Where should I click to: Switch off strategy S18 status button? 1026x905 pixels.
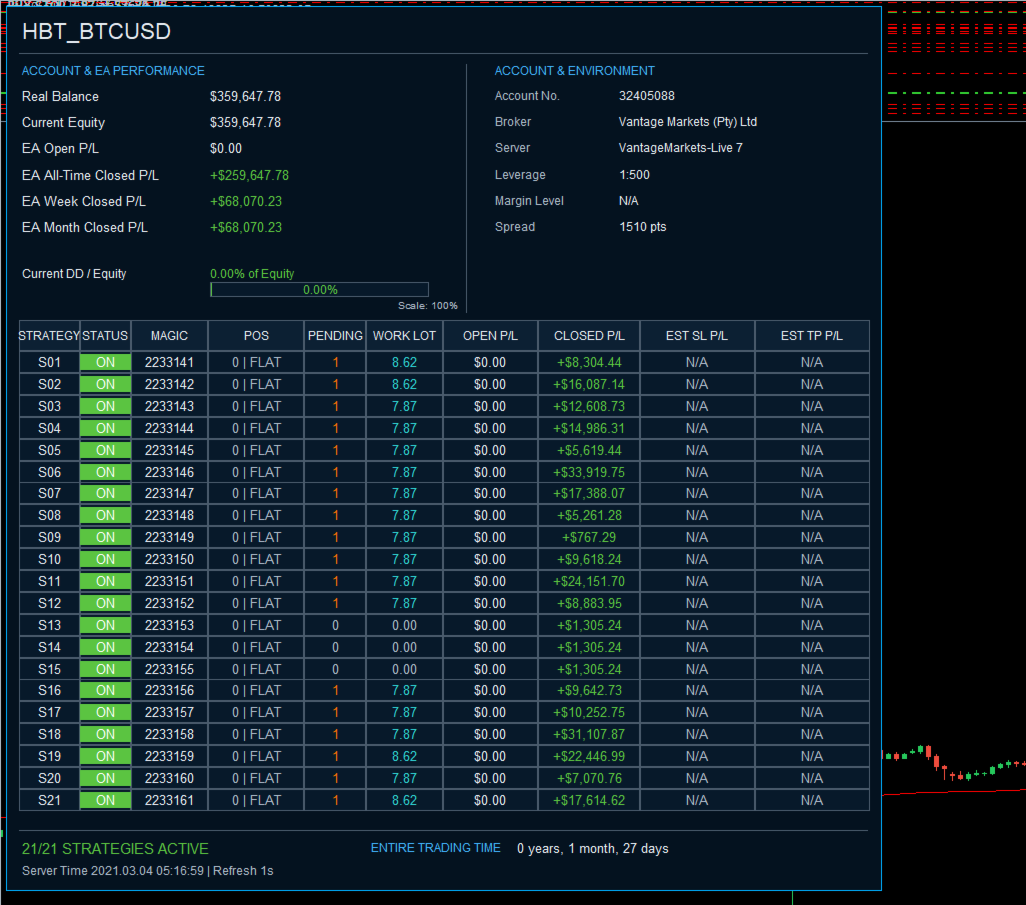click(x=105, y=734)
